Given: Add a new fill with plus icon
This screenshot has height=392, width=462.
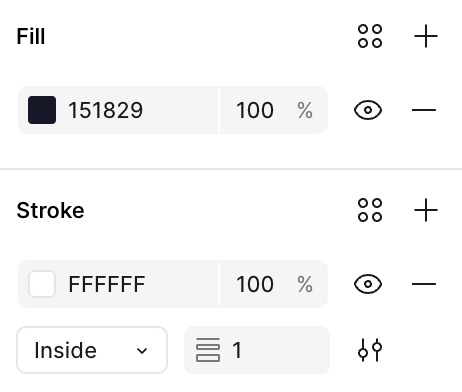Looking at the screenshot, I should click(x=426, y=36).
